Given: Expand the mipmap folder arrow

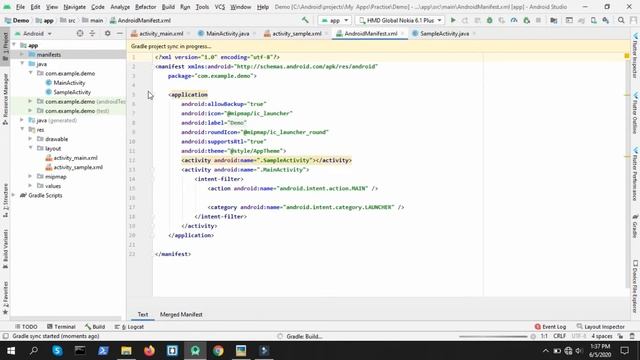Looking at the screenshot, I should 30,176.
